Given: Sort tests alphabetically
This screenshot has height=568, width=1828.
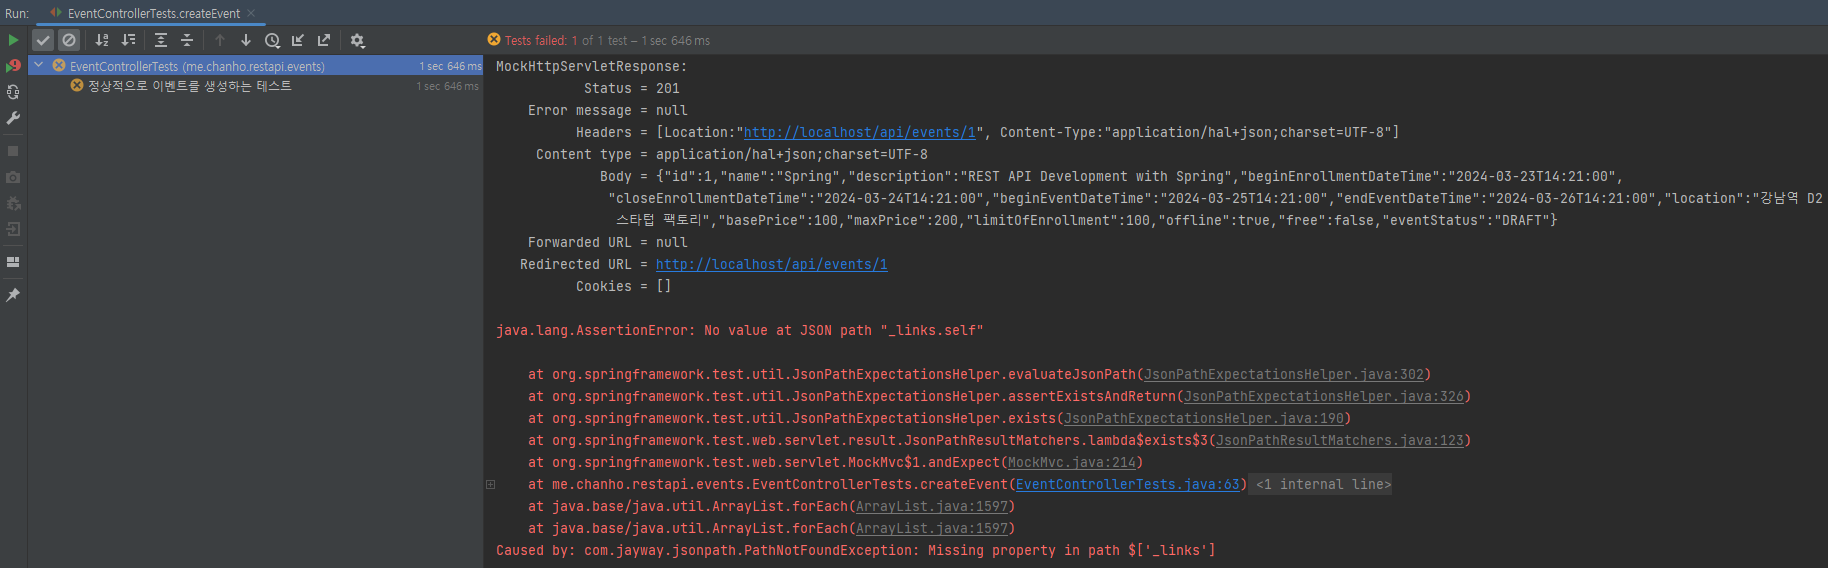Looking at the screenshot, I should 102,40.
